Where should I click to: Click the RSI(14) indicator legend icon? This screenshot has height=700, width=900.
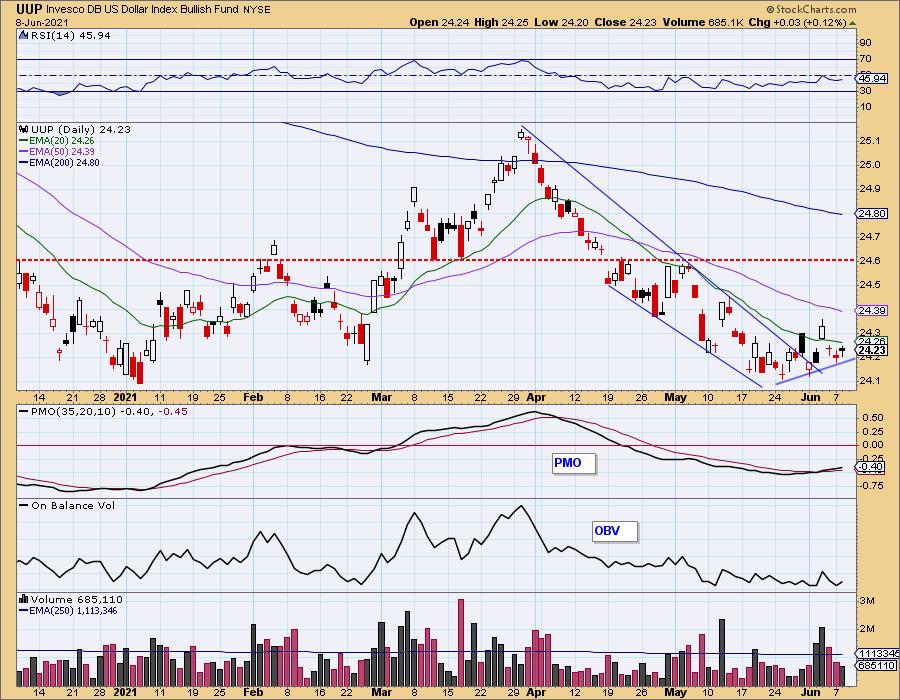(24, 35)
